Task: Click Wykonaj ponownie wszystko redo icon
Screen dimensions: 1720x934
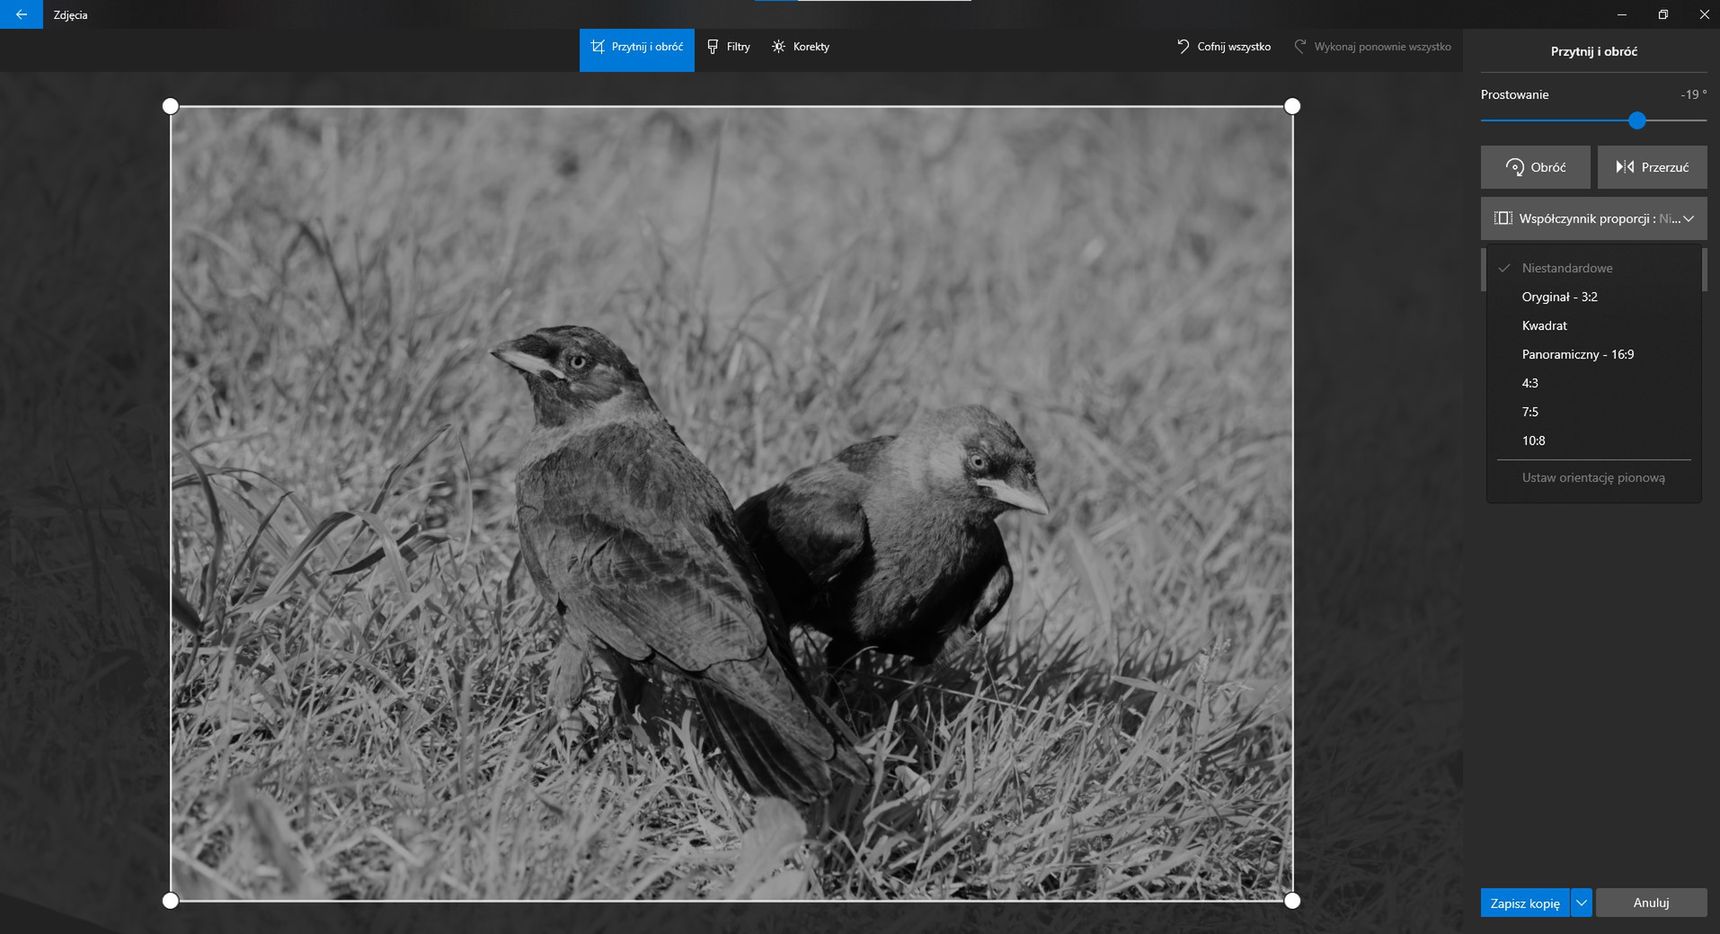Action: [1300, 47]
